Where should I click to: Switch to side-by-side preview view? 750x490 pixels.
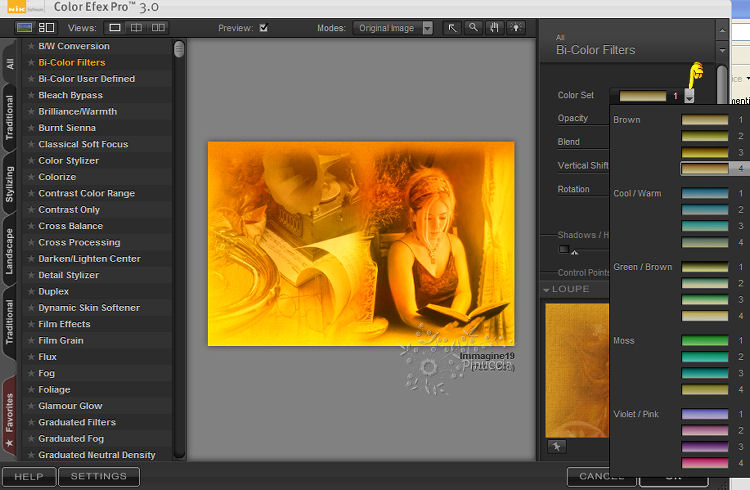click(x=159, y=28)
